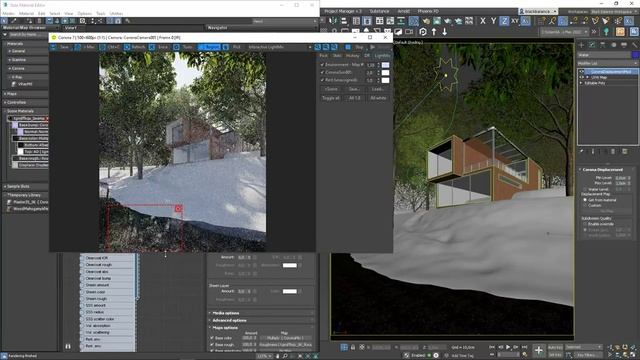
Task: Click the All white button in LightMix
Action: point(378,98)
